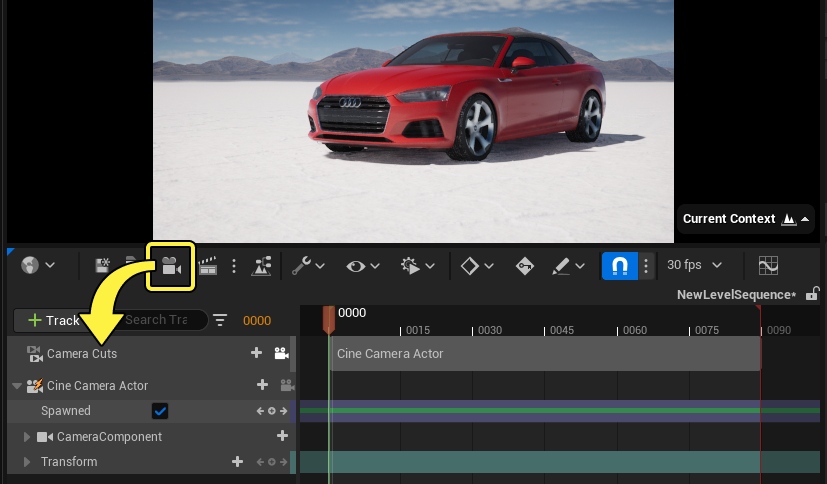Go to previous key on Transform row
The height and width of the screenshot is (484, 827).
(x=260, y=462)
